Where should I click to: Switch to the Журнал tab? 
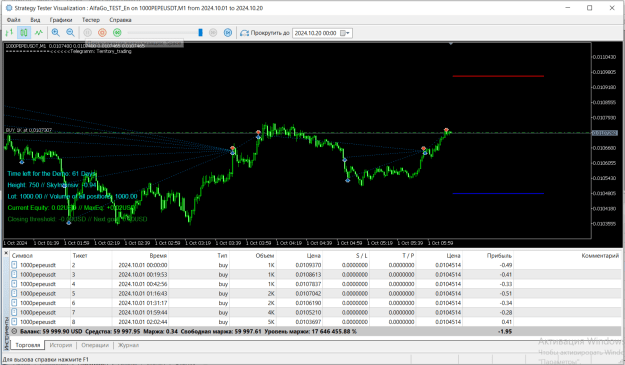(x=128, y=345)
